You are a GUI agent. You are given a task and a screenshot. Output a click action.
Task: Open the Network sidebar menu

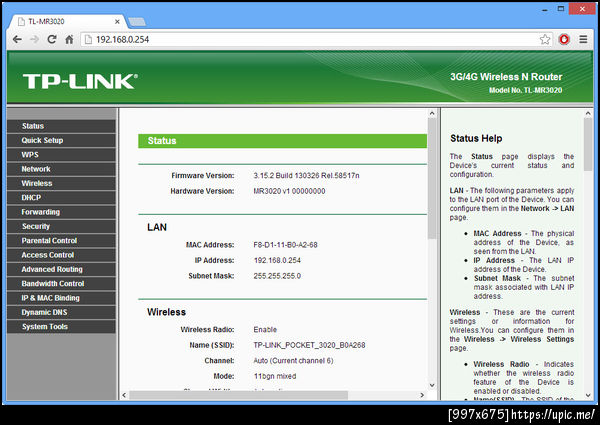tap(61, 169)
